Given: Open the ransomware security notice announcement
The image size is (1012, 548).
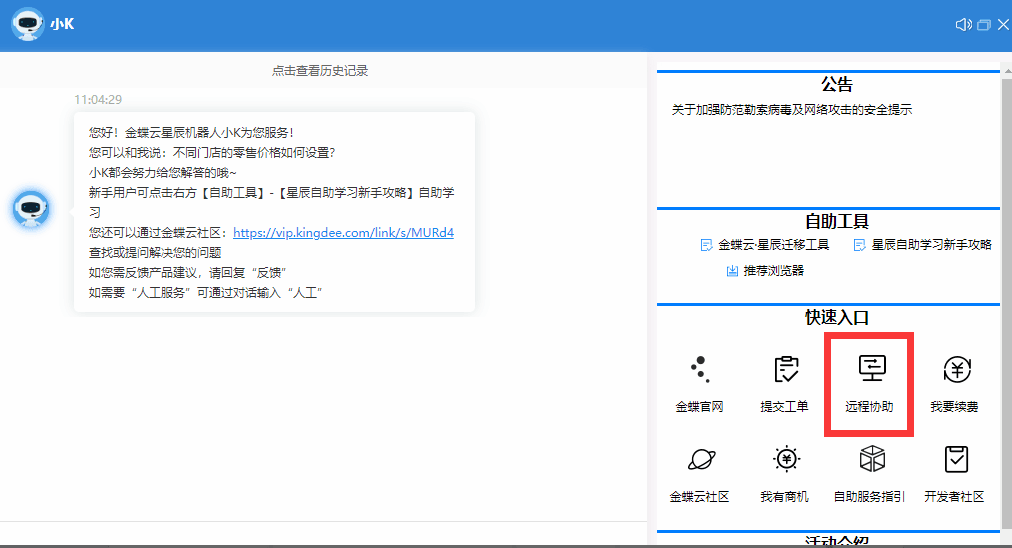Looking at the screenshot, I should click(792, 110).
